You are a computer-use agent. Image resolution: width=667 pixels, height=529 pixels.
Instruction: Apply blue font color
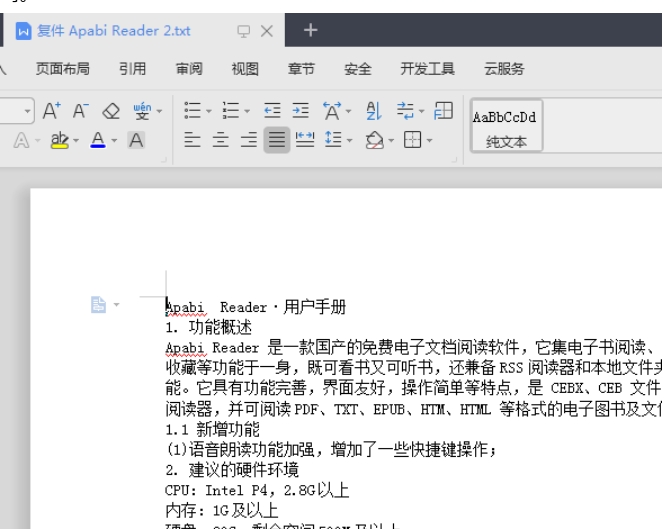tap(98, 140)
